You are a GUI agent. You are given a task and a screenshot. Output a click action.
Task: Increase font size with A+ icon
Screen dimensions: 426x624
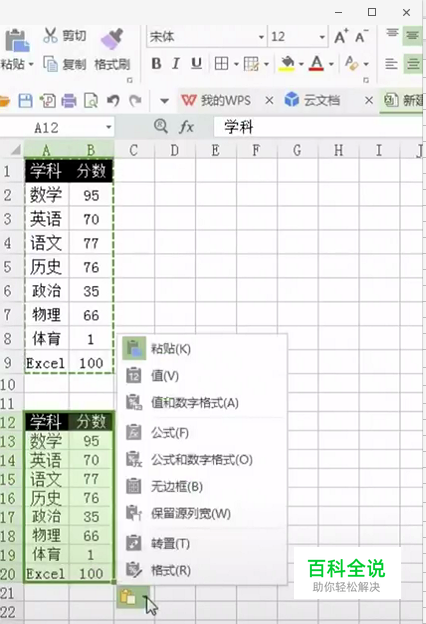click(341, 37)
